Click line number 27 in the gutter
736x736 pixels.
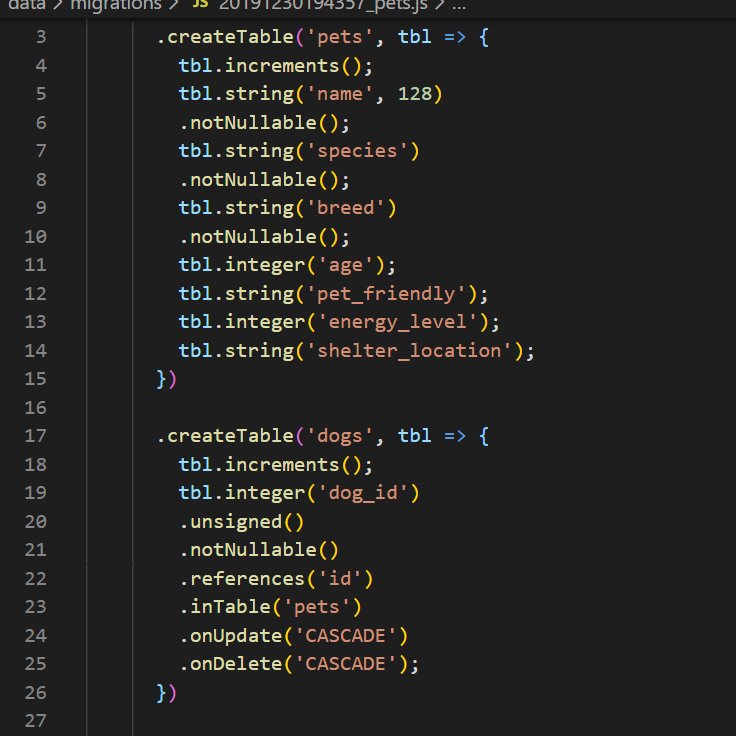(x=36, y=721)
